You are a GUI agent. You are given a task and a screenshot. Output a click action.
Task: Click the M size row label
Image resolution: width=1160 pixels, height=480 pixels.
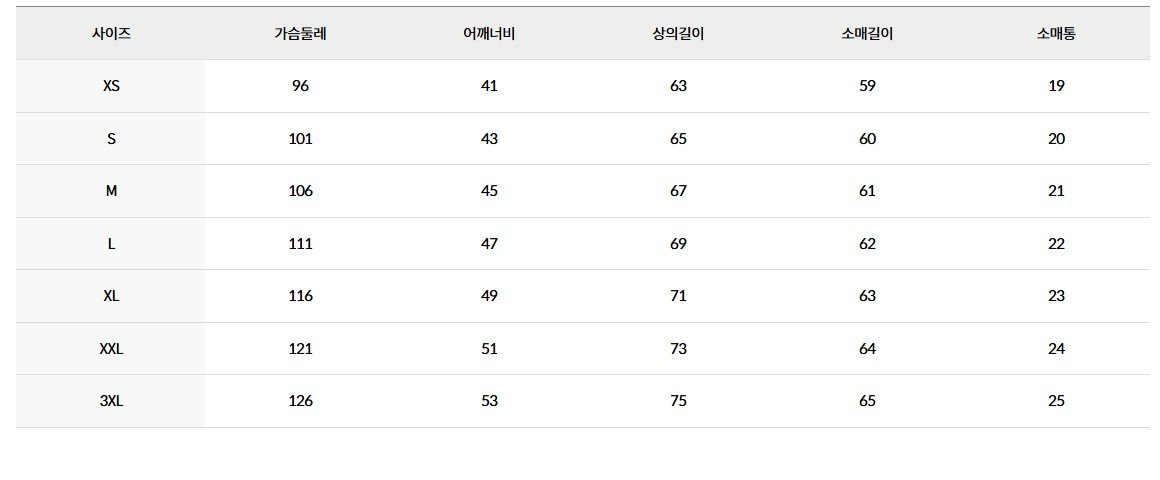(x=111, y=191)
